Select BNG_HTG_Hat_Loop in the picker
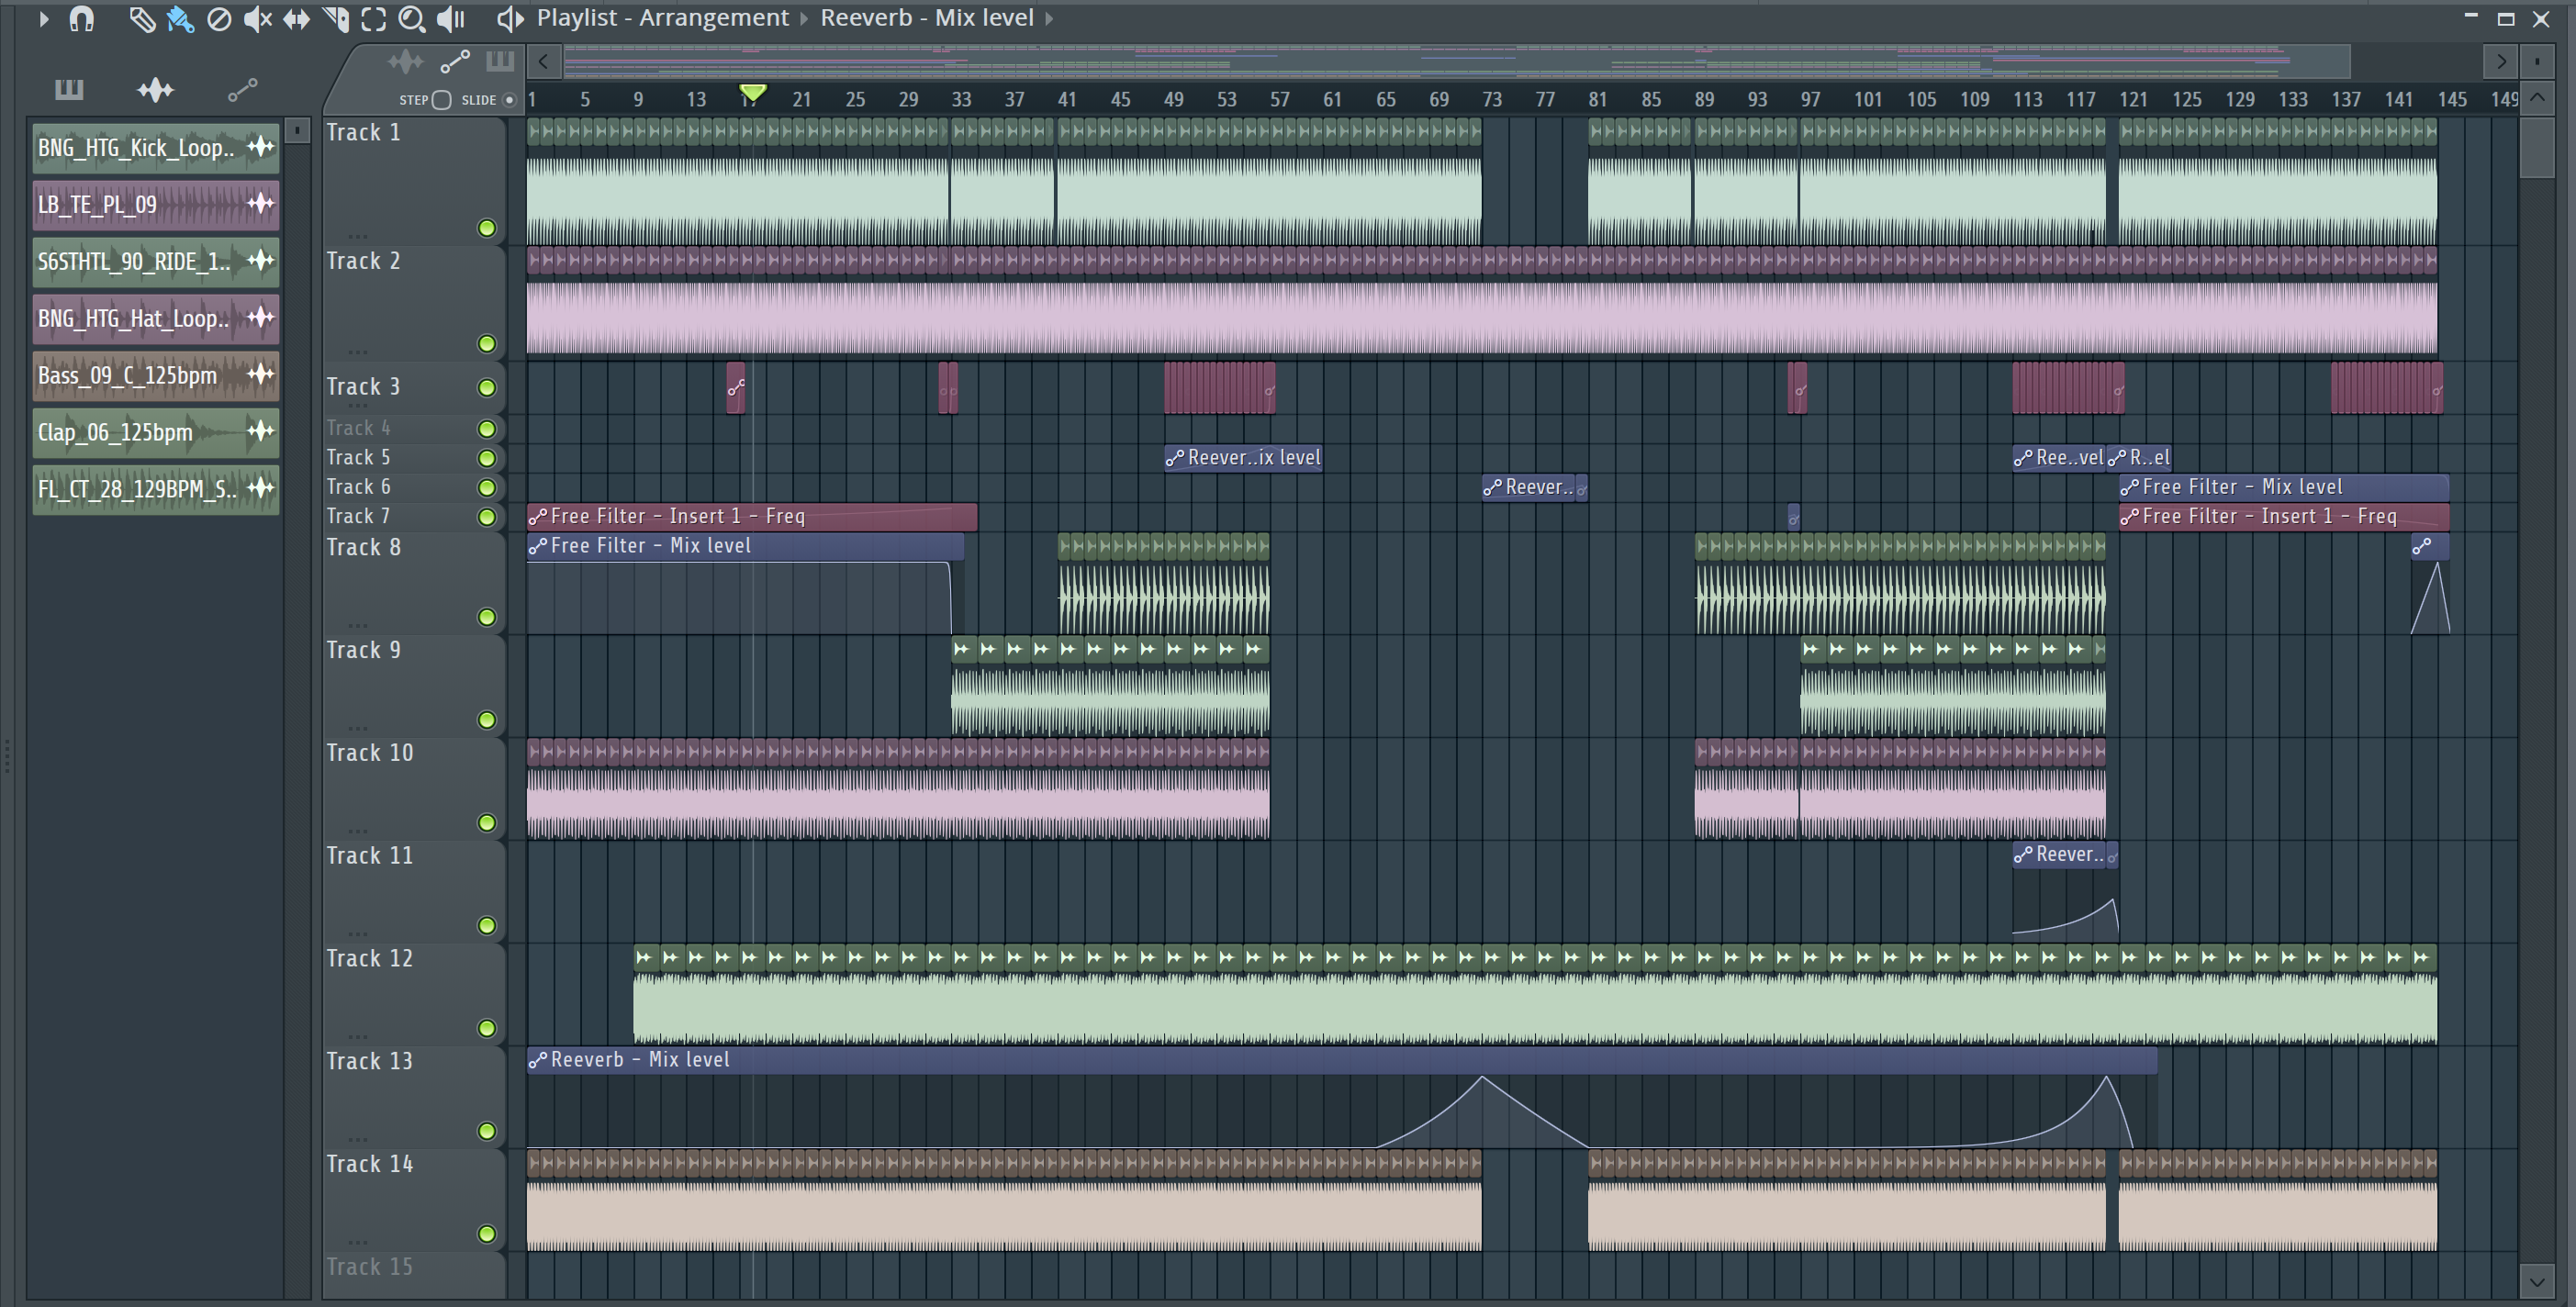 click(155, 319)
